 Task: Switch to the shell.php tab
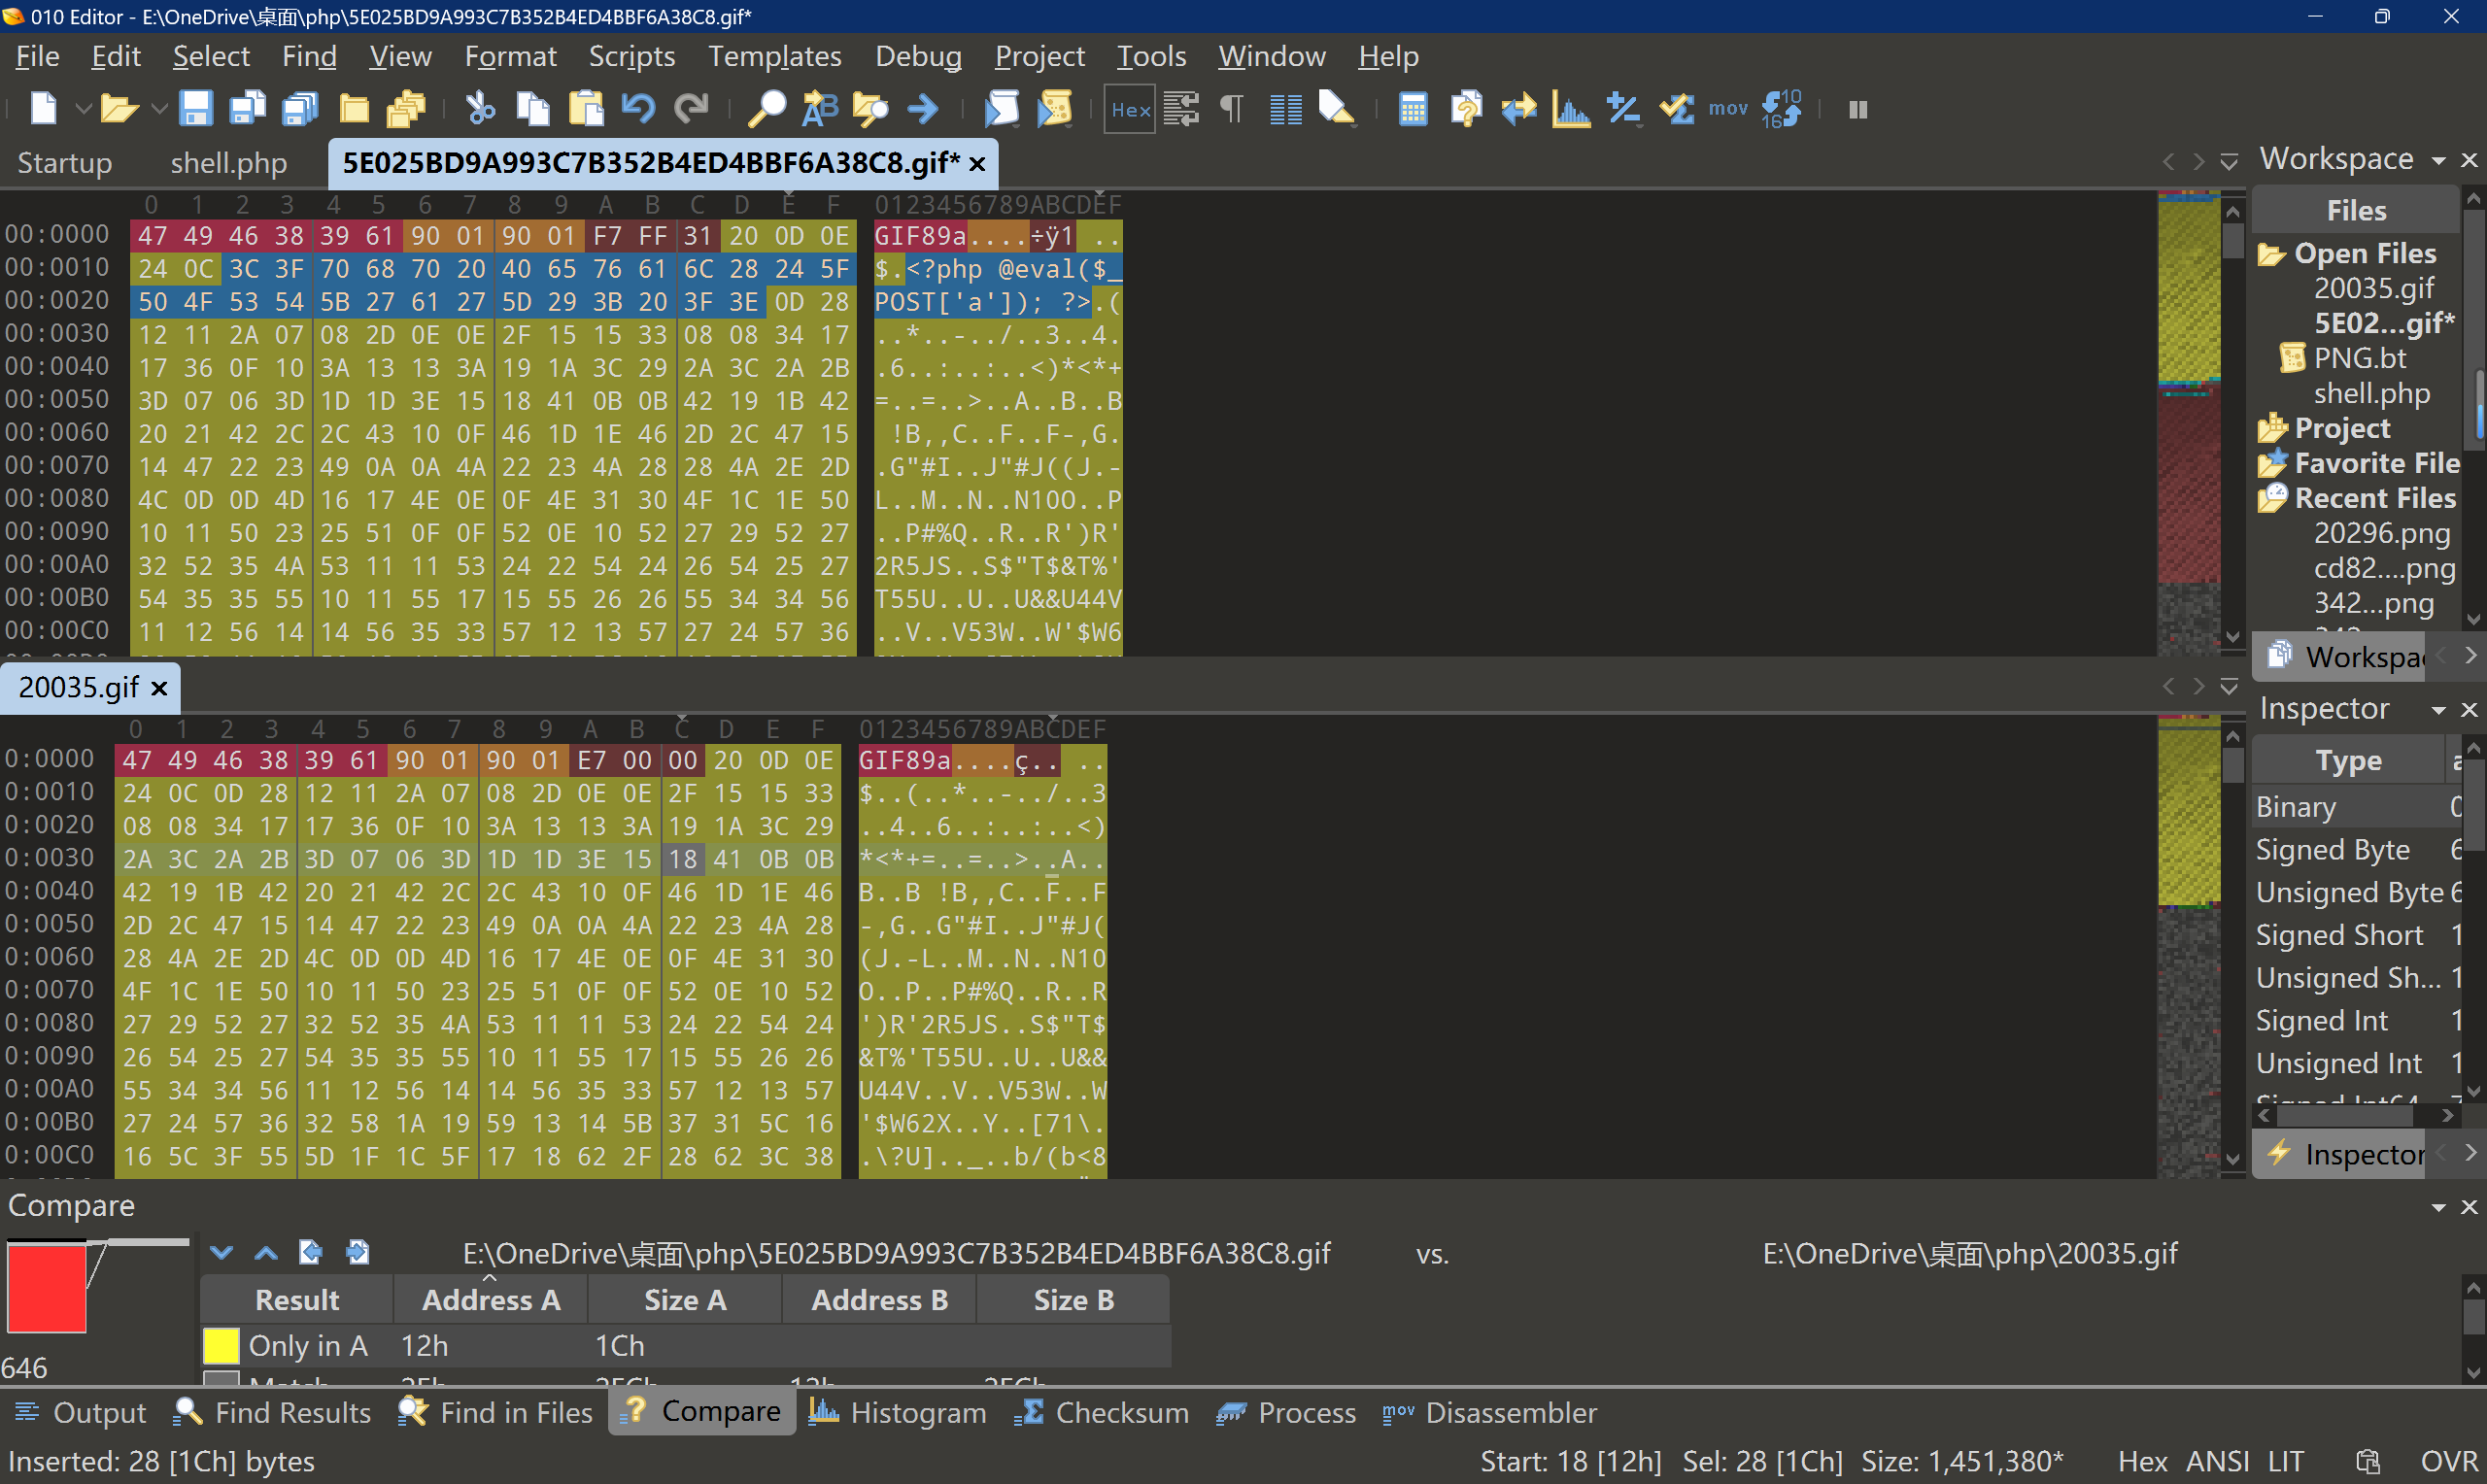coord(228,163)
